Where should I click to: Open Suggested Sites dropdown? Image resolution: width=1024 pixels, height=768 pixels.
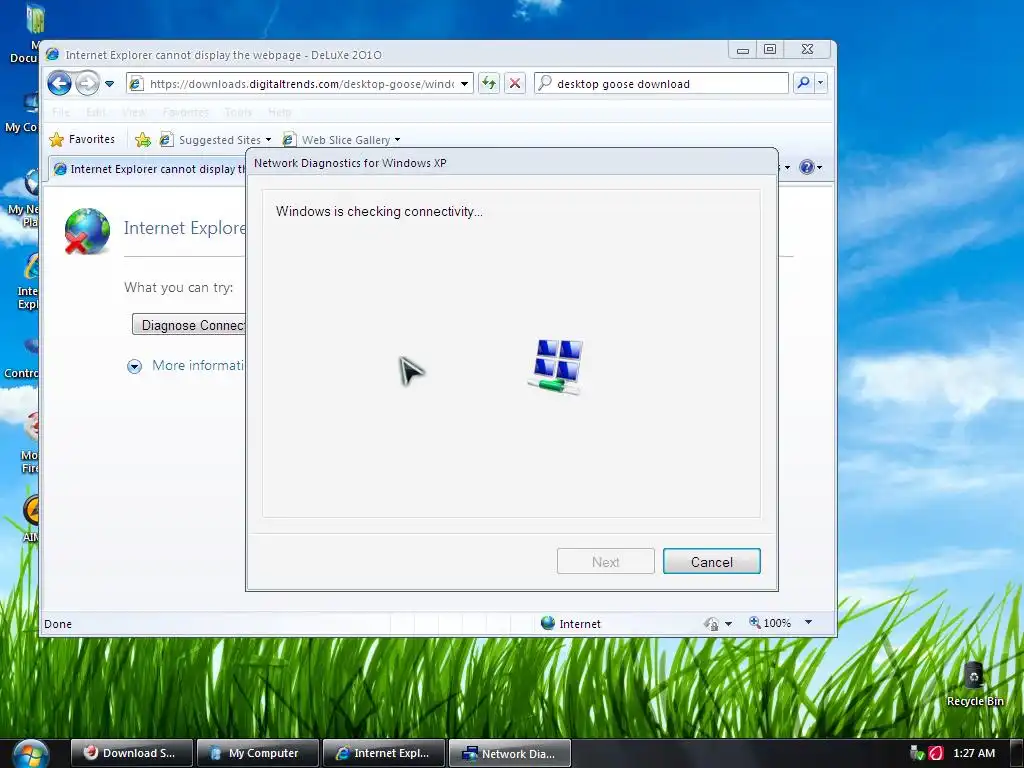coord(216,140)
